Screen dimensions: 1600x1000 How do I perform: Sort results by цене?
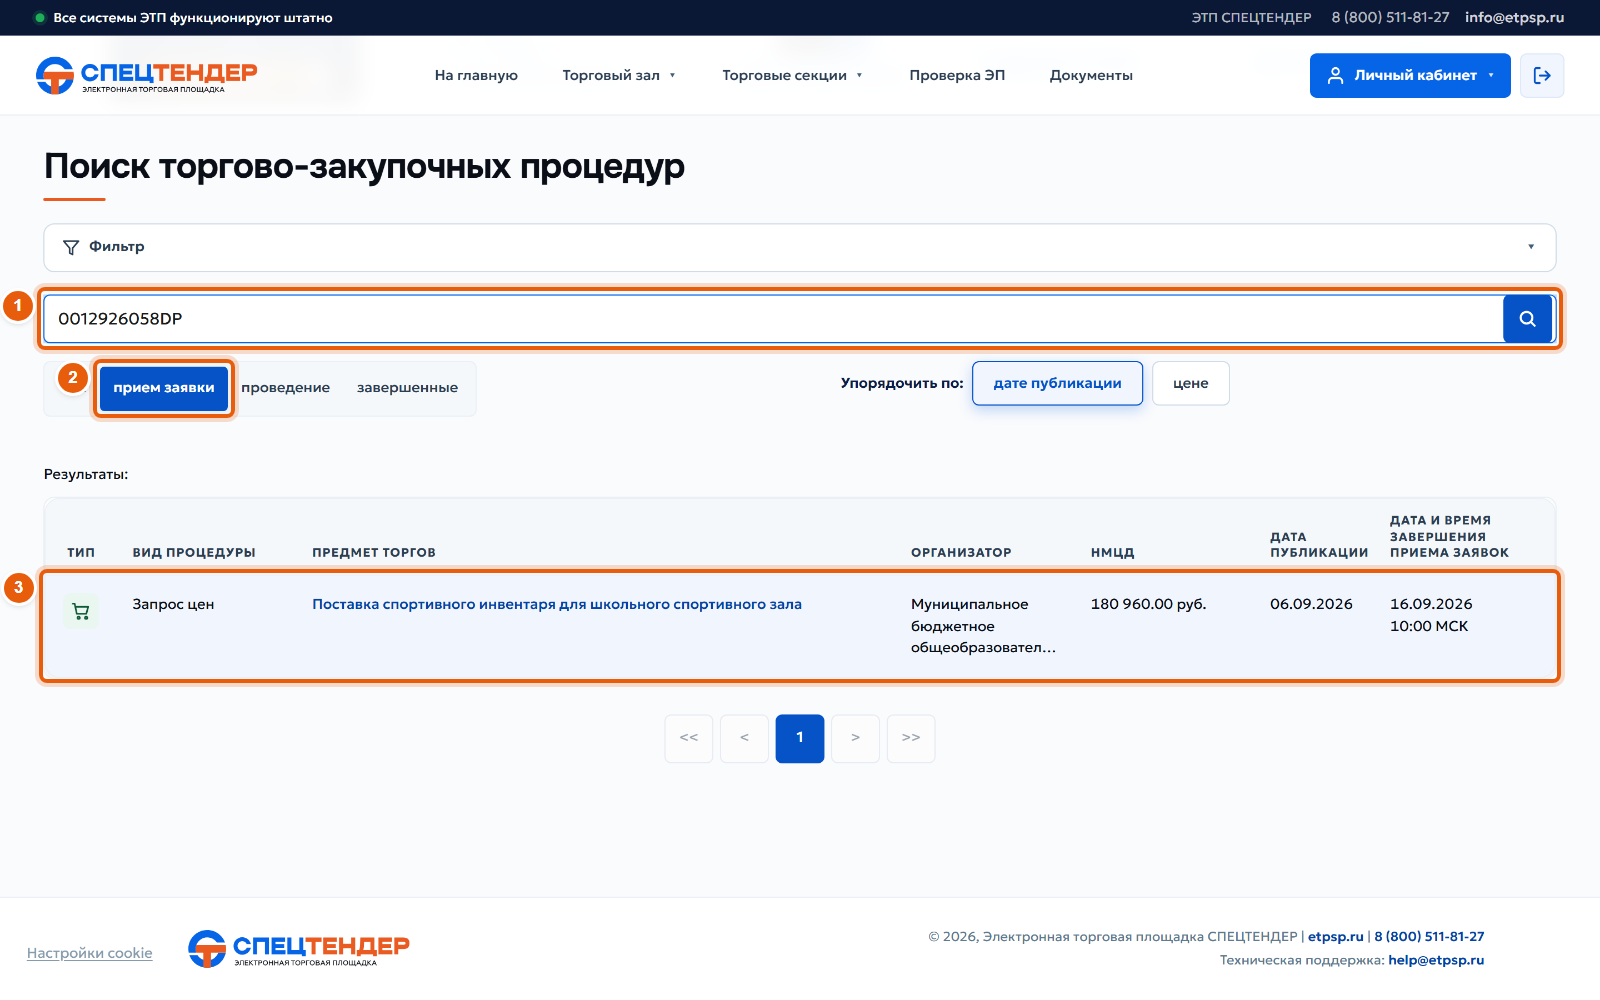1191,383
